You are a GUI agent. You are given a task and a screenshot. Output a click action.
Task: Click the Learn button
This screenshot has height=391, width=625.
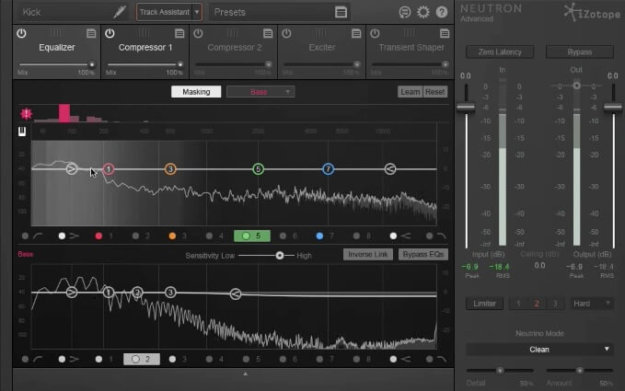tap(410, 92)
